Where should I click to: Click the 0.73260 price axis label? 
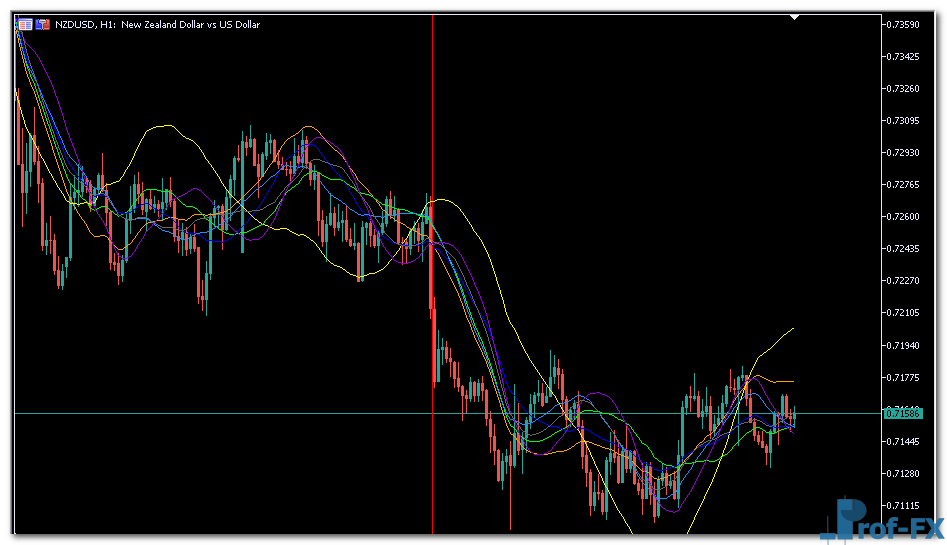904,88
